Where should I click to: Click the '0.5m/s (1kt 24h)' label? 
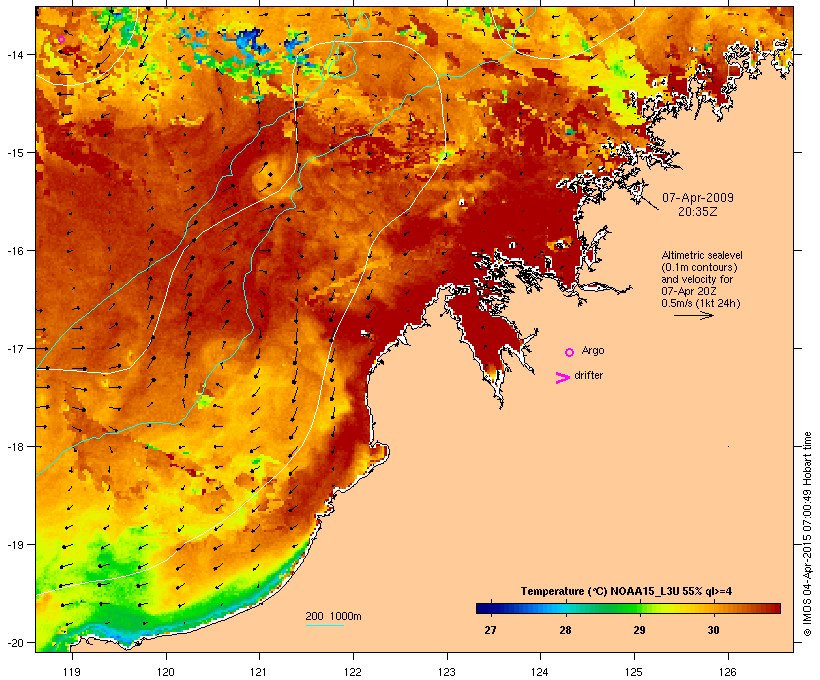click(x=701, y=303)
